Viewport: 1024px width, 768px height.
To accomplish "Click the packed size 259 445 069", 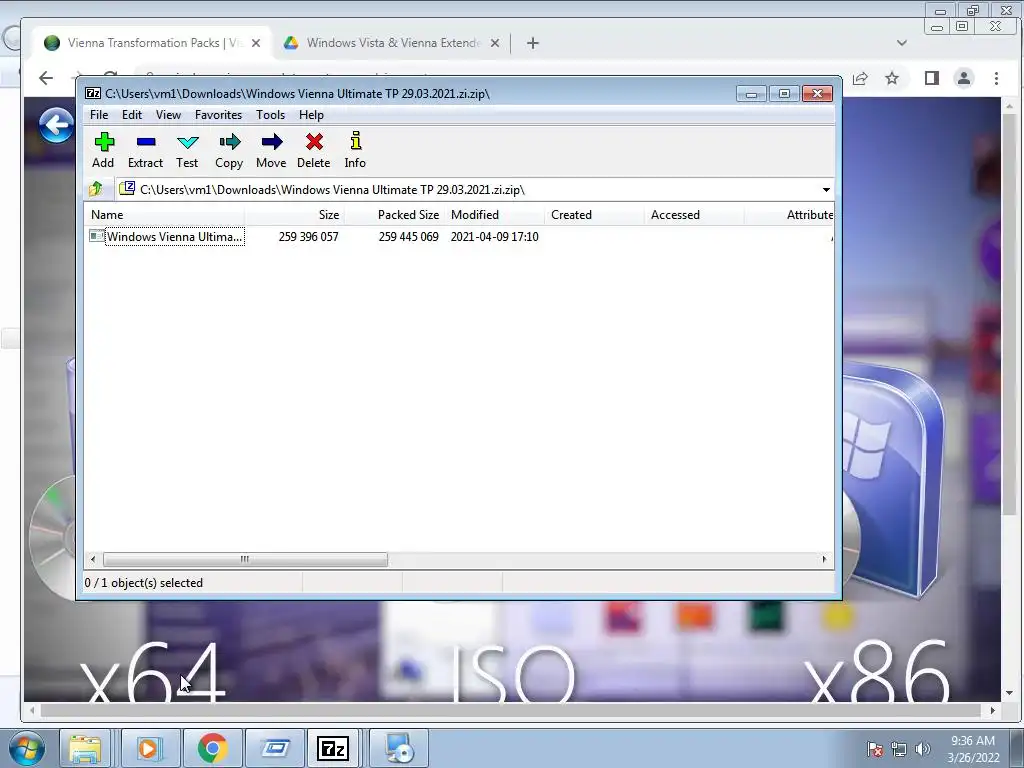I will 408,236.
